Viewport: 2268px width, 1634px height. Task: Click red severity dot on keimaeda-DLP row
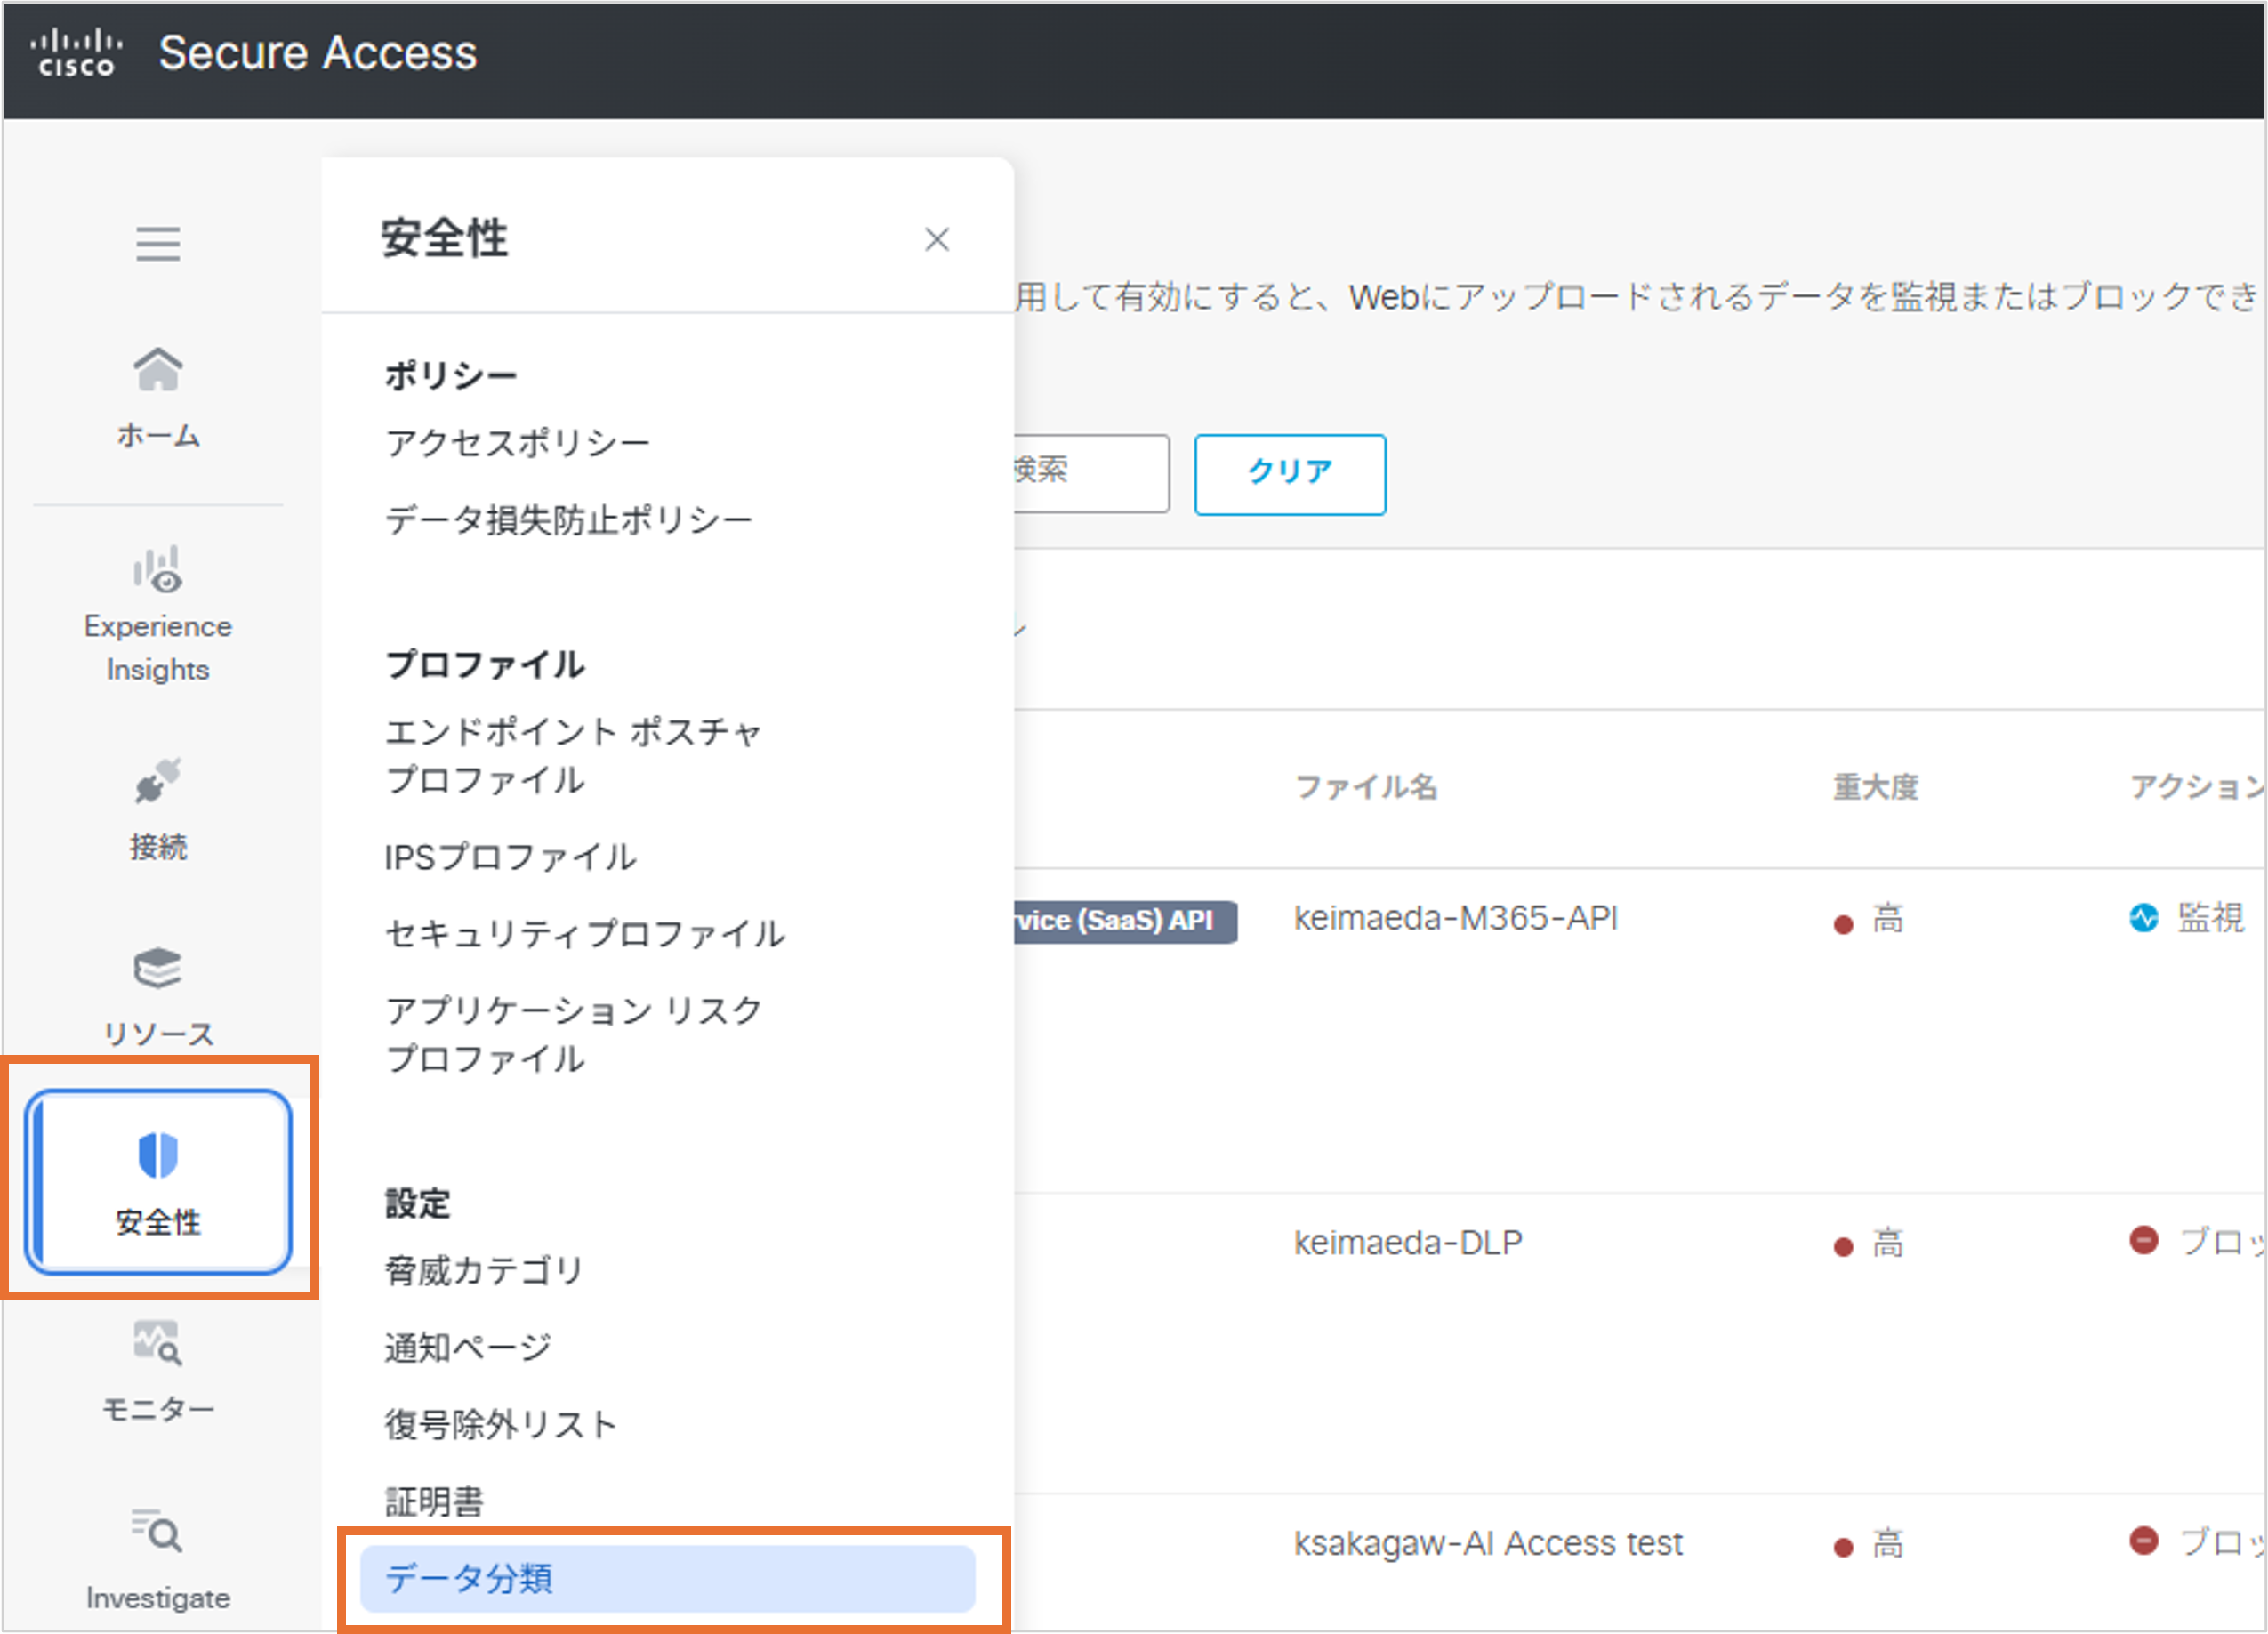coord(1843,1246)
